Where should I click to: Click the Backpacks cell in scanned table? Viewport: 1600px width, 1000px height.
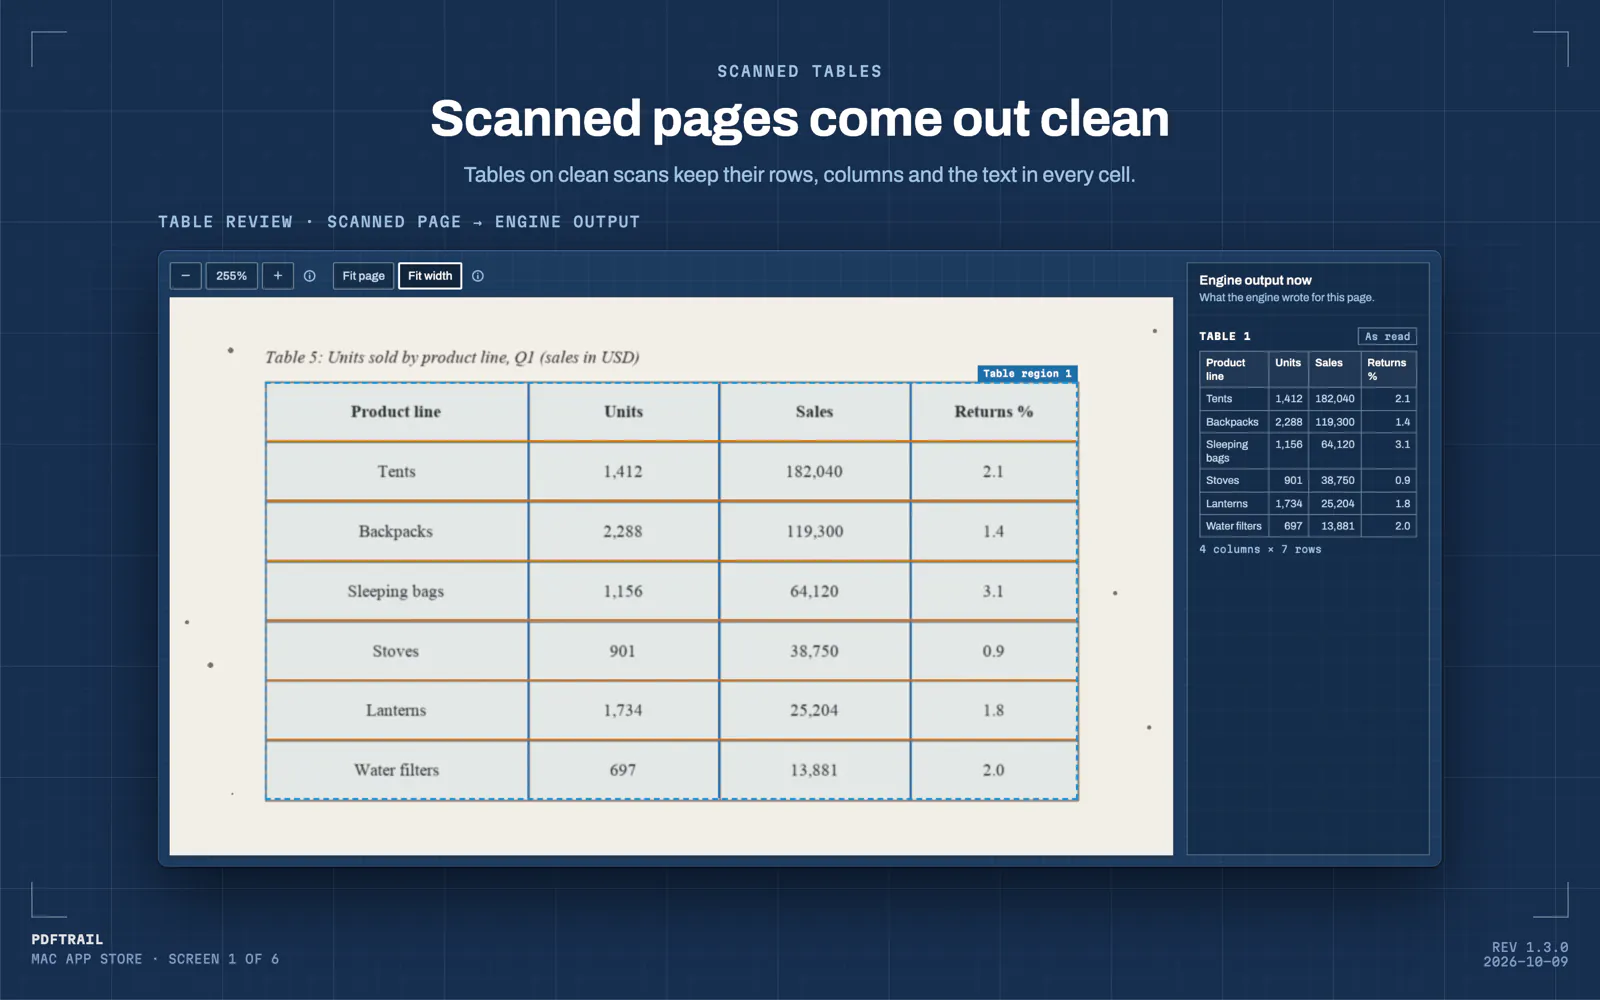(x=396, y=531)
